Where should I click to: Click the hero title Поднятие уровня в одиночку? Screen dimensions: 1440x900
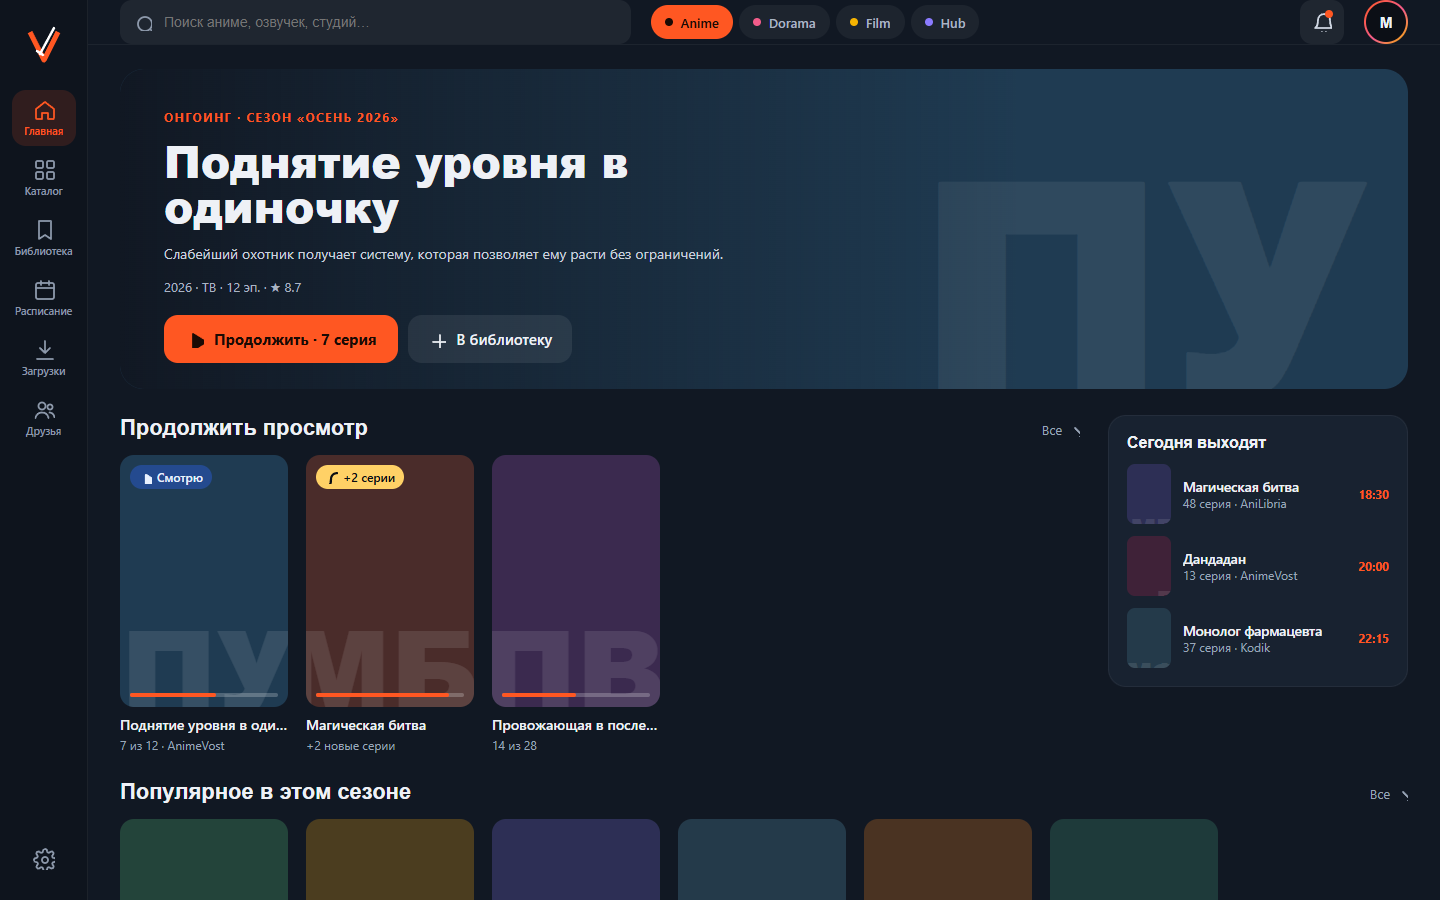tap(397, 185)
